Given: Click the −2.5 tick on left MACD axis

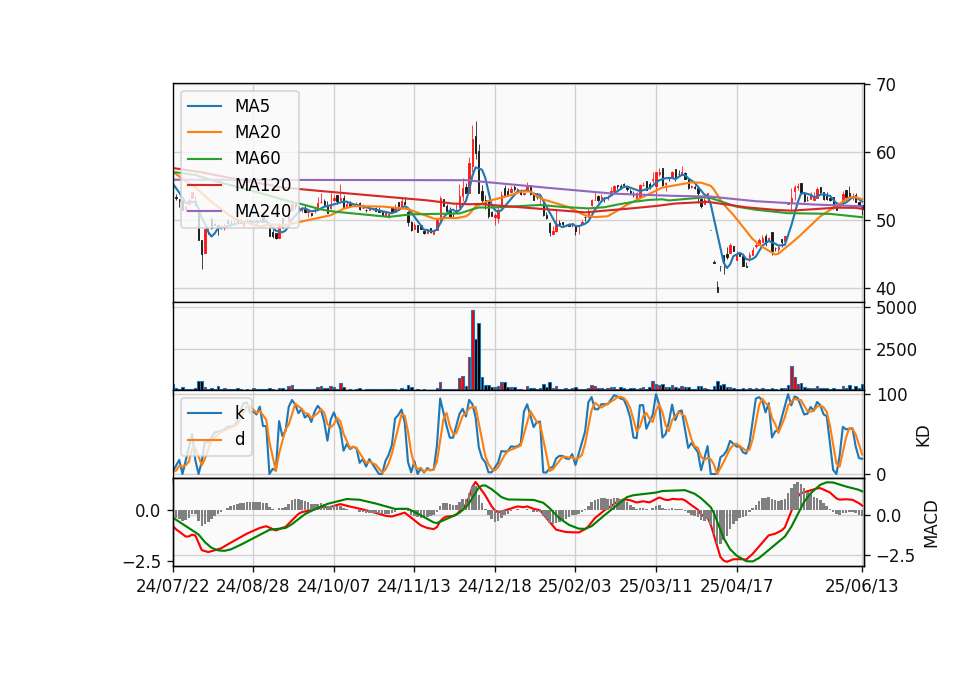Looking at the screenshot, I should pyautogui.click(x=141, y=561).
